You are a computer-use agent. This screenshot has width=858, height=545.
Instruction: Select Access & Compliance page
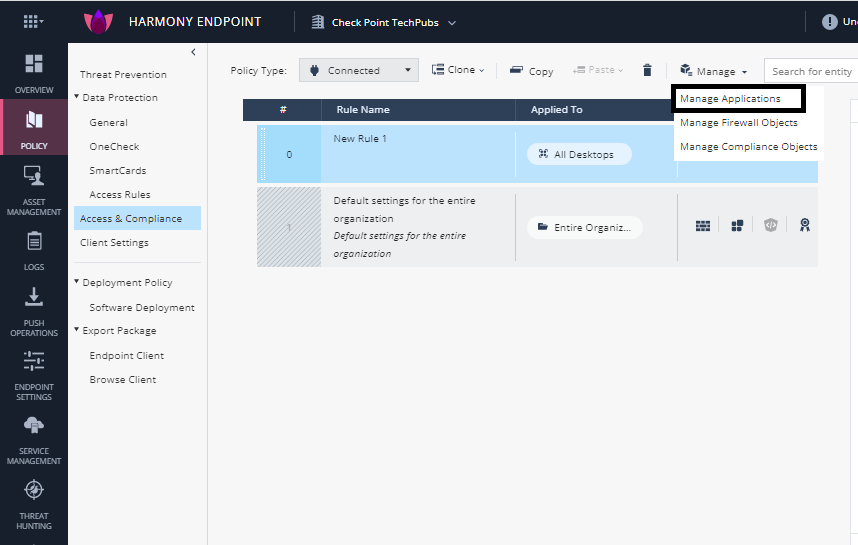137,218
